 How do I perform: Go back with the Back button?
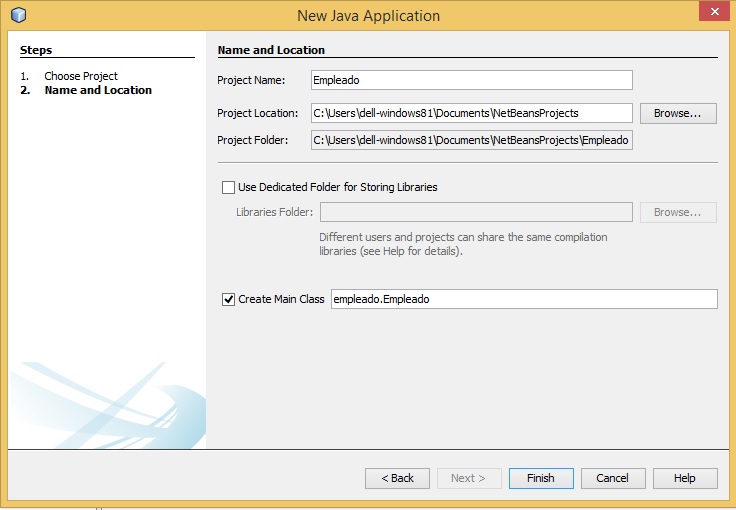pos(397,478)
